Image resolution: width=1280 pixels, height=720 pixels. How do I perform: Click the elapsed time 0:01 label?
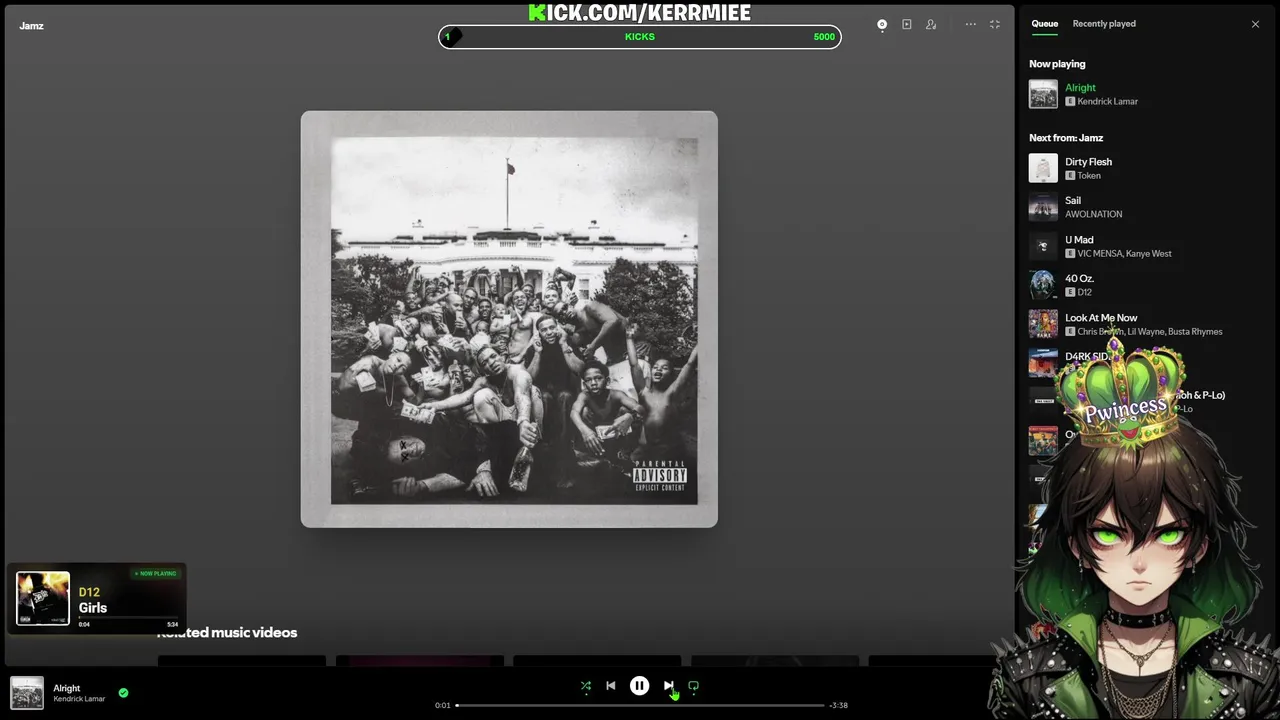tap(443, 705)
